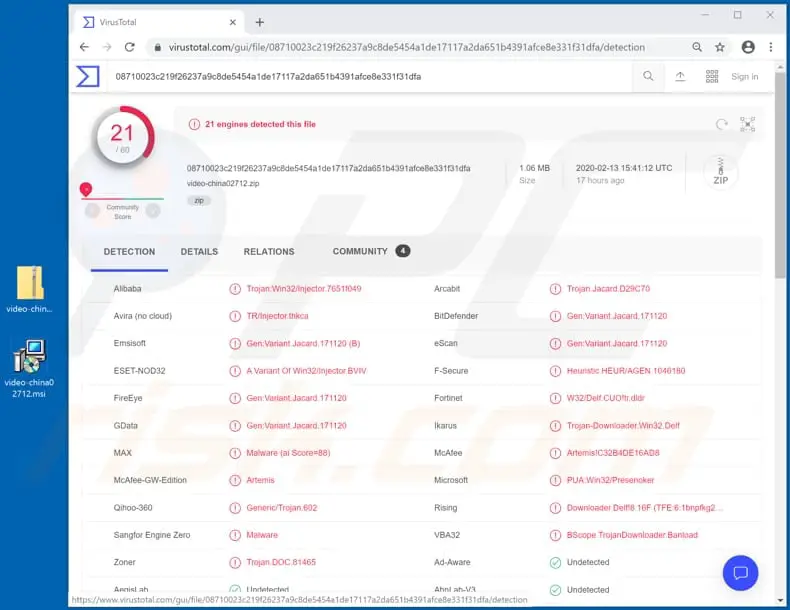
Task: Bookmark this page with star icon
Action: 720,47
